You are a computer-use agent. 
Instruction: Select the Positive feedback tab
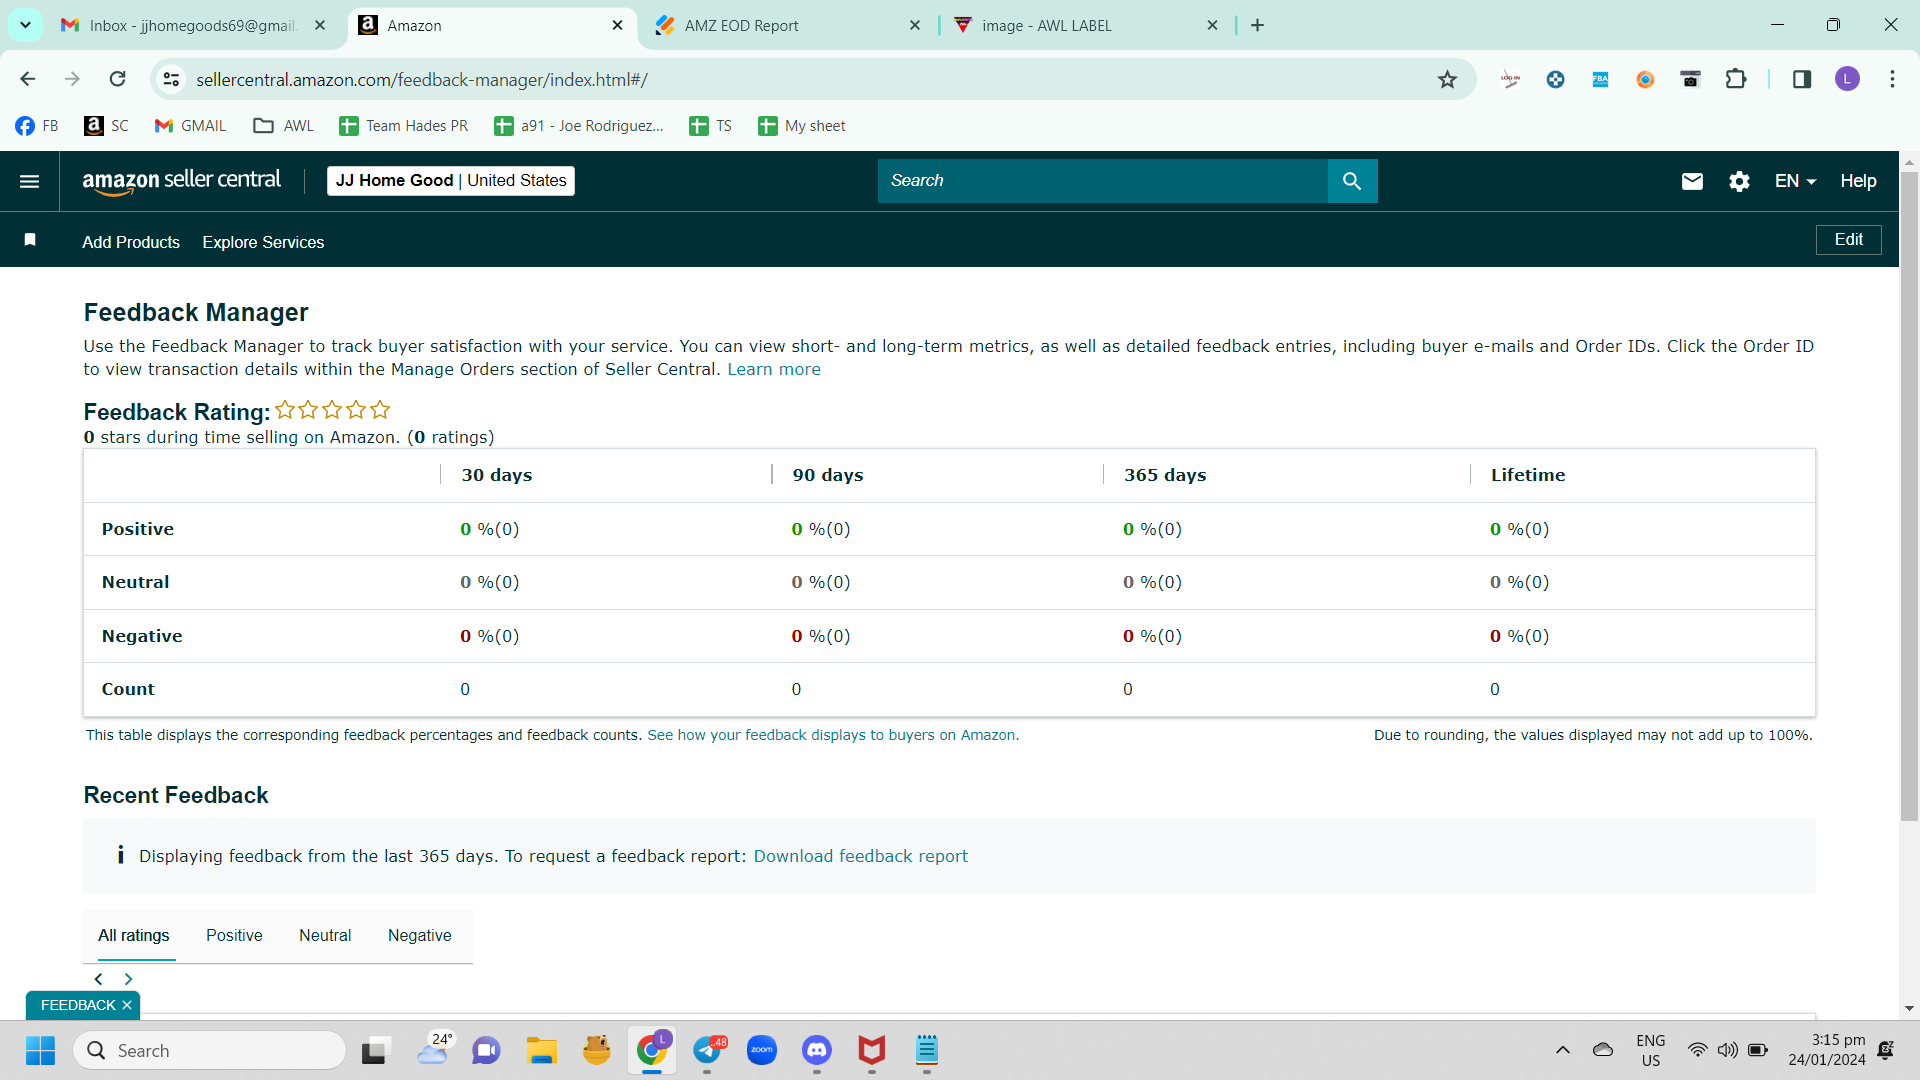point(234,935)
